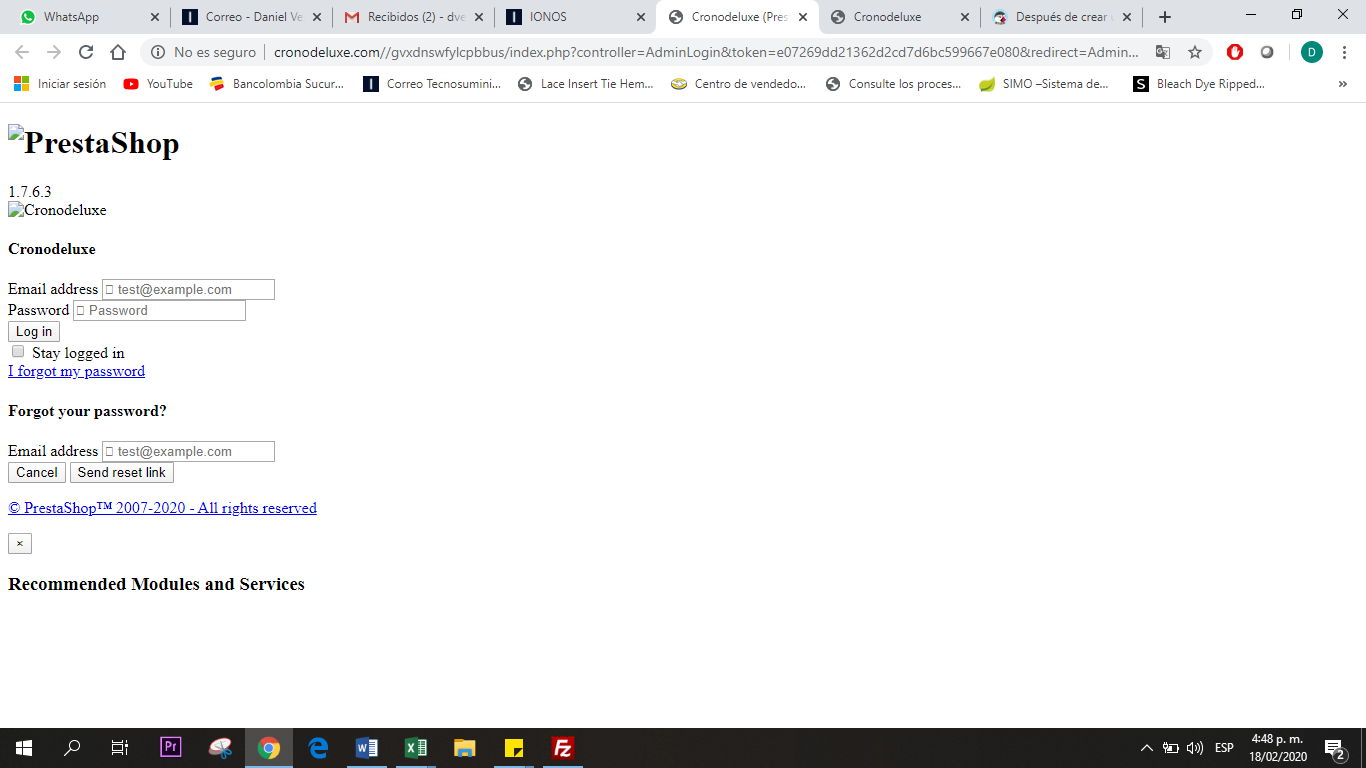Click the 'Recommended Modules and Services' heading

coord(156,584)
